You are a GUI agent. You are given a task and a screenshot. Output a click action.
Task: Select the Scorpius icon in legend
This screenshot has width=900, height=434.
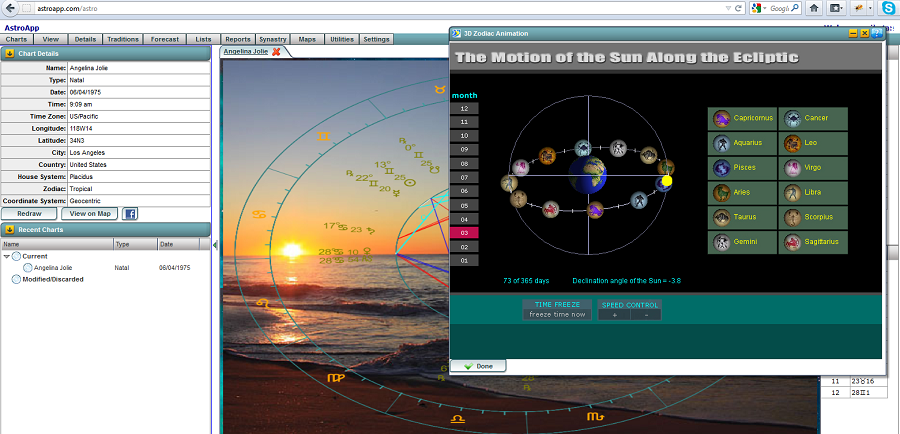(792, 217)
